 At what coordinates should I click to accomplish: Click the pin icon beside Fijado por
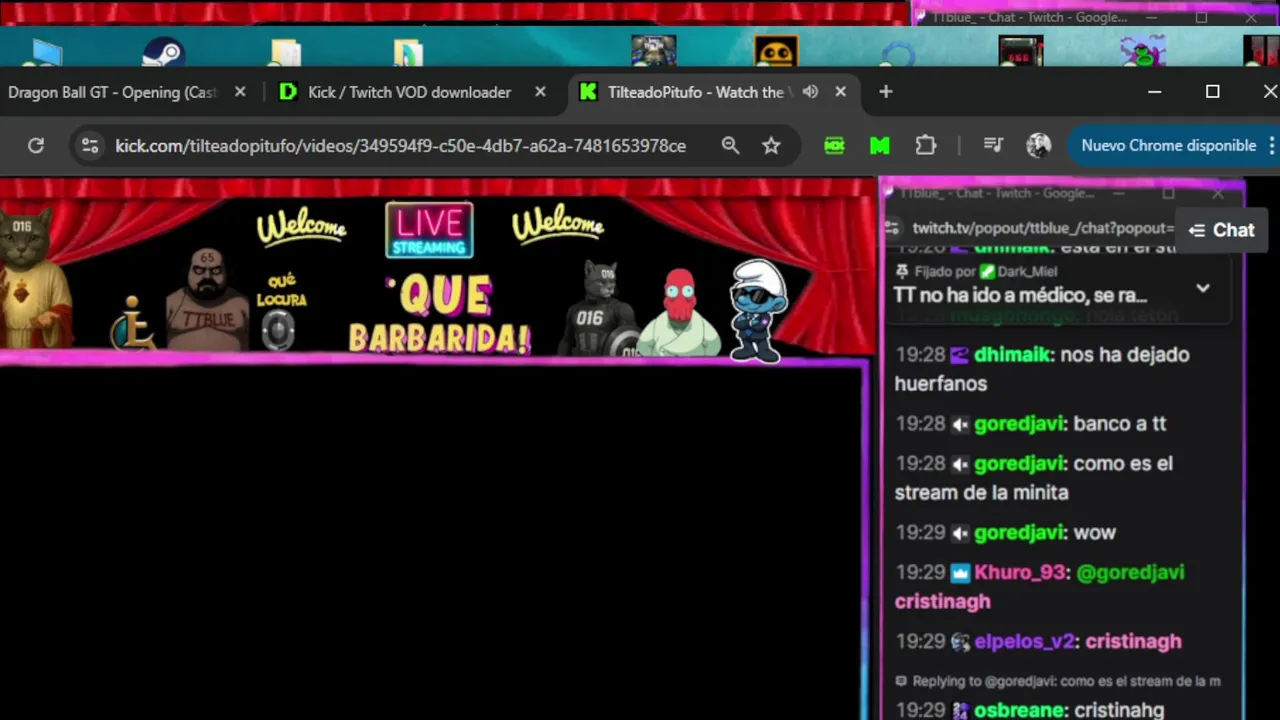[x=903, y=272]
